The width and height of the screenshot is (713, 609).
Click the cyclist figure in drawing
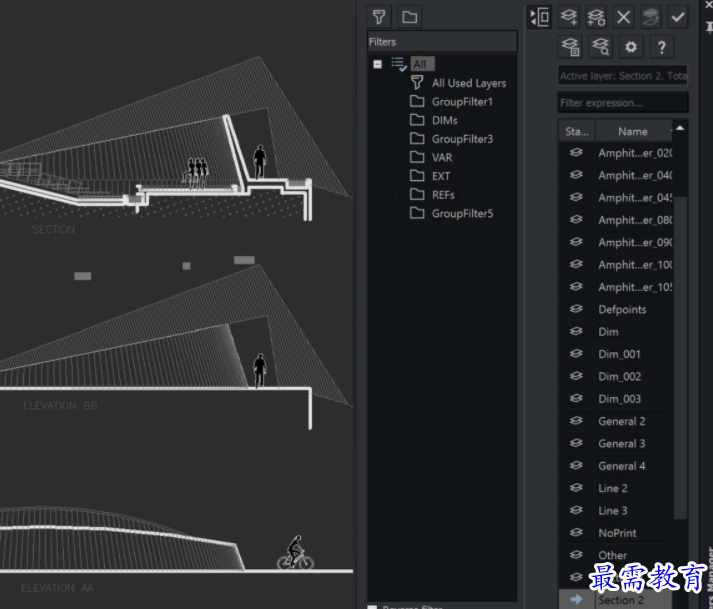click(296, 553)
